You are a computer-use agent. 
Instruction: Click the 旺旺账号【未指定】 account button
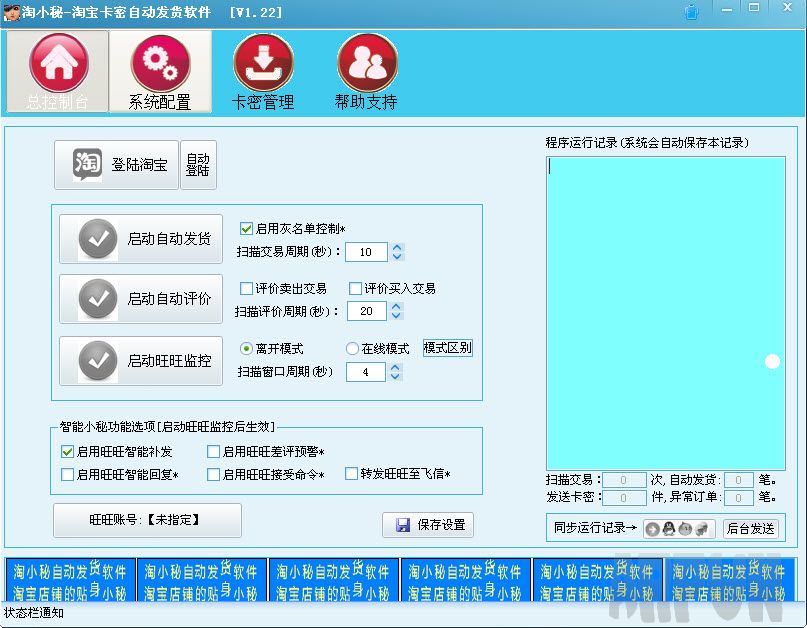(x=146, y=521)
